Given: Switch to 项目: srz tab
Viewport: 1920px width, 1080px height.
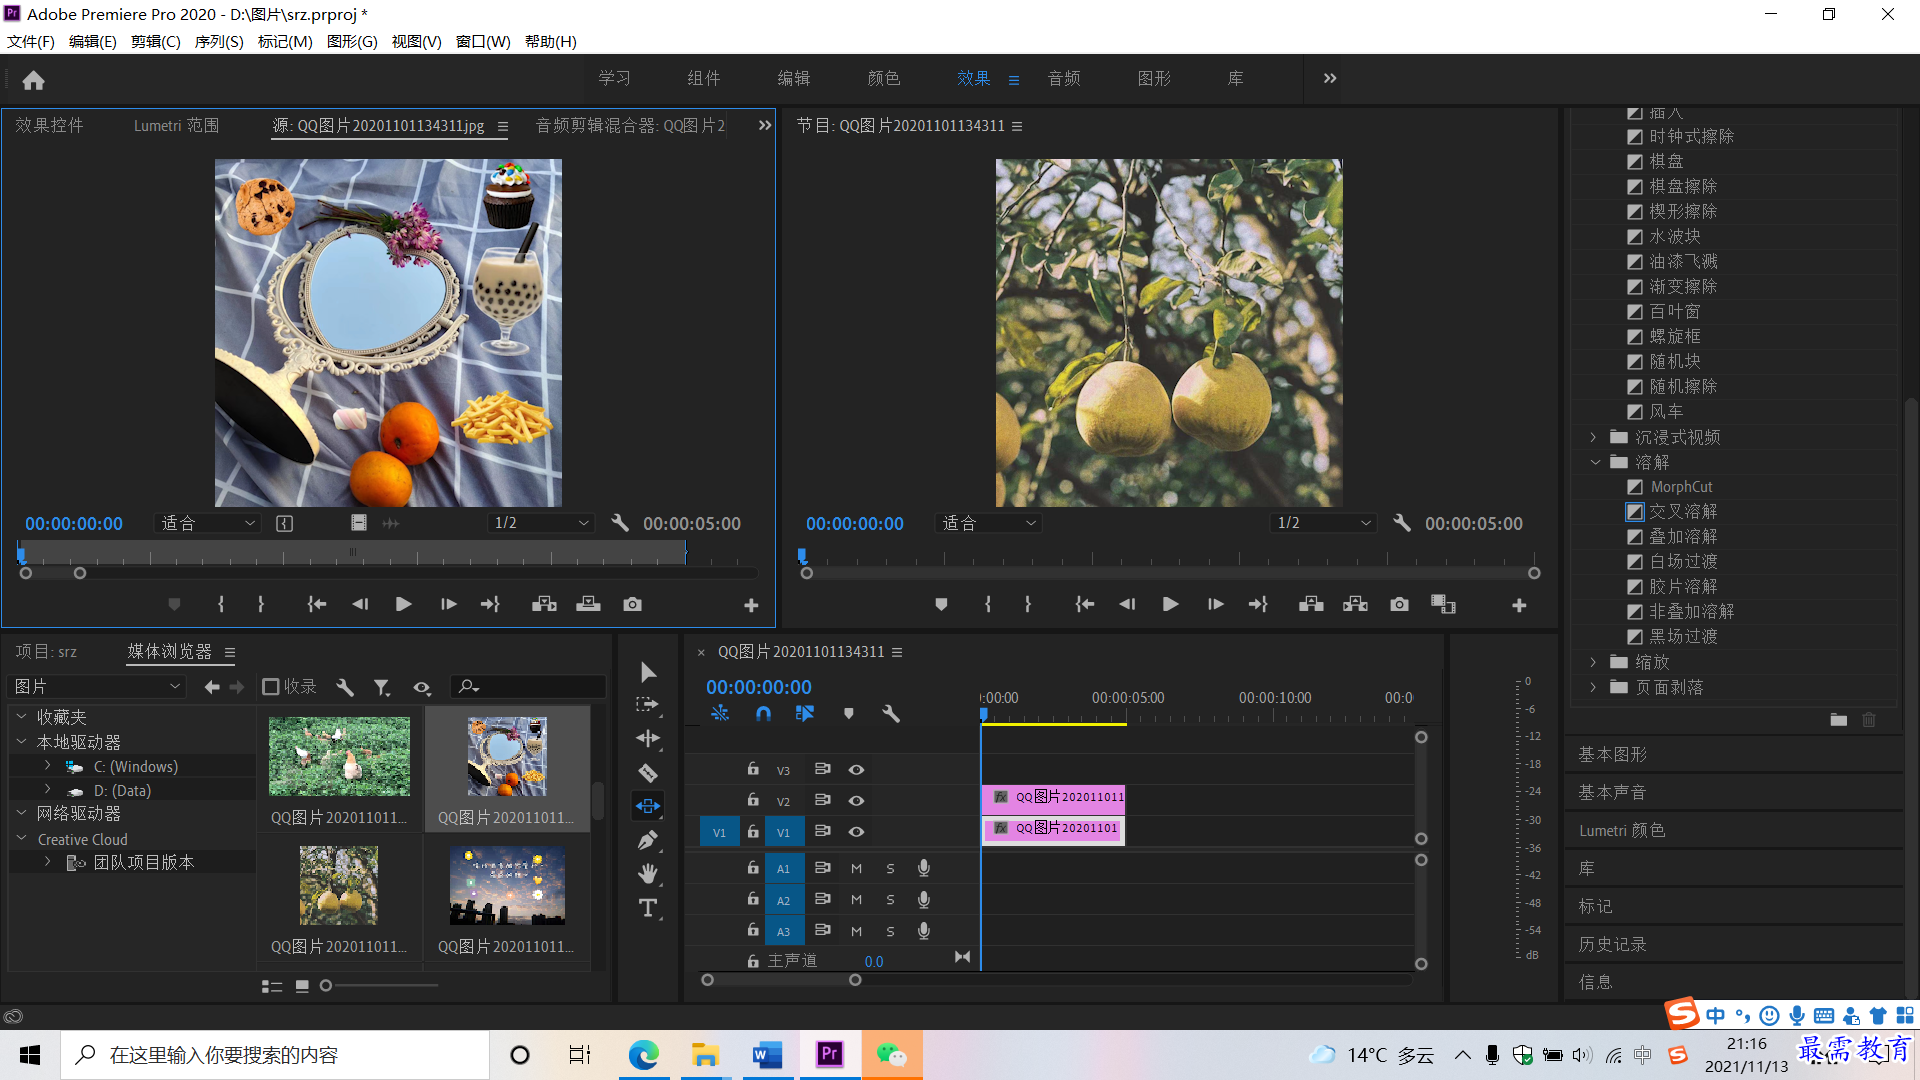Looking at the screenshot, I should click(46, 652).
